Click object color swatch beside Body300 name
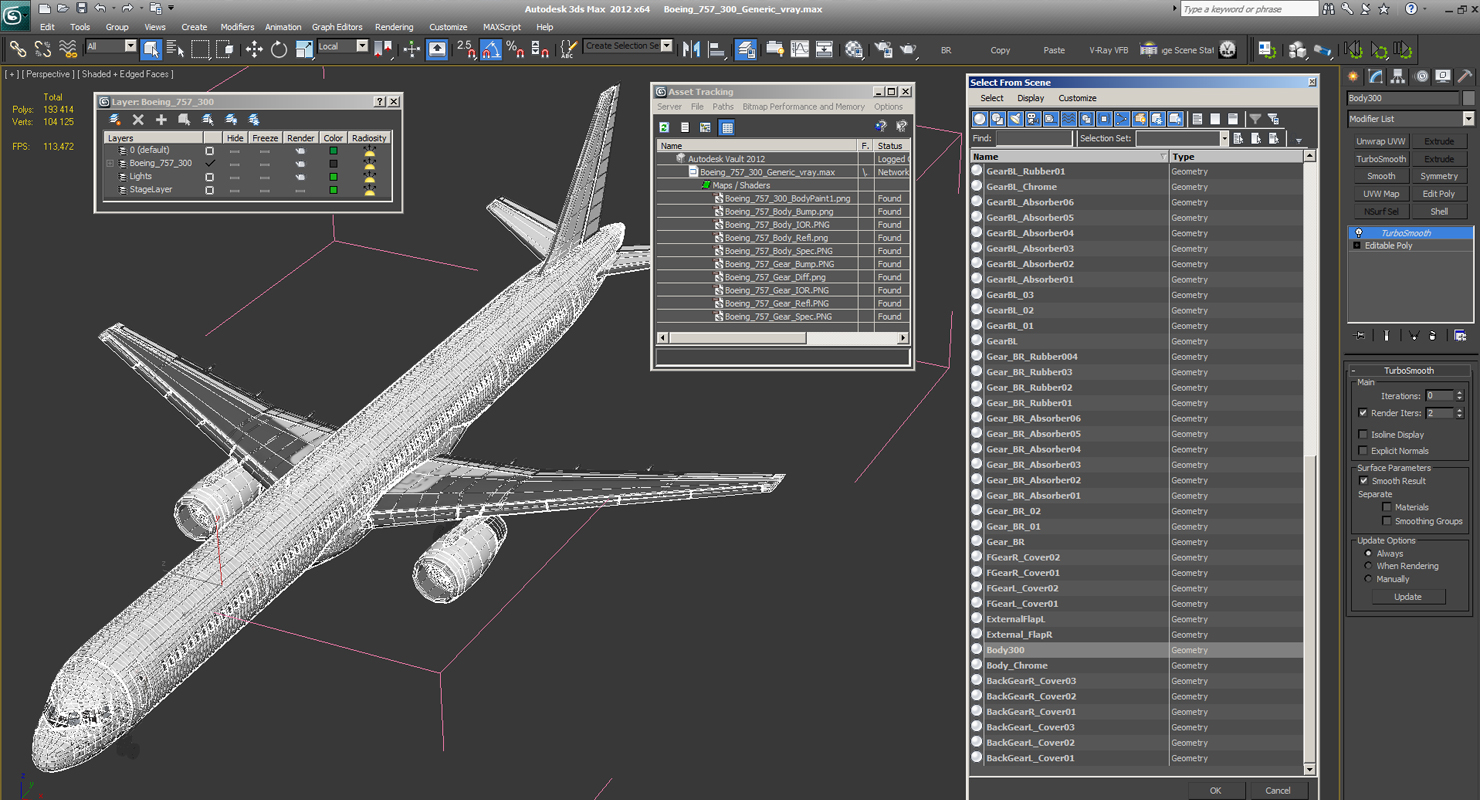Viewport: 1480px width, 800px height. 1468,98
